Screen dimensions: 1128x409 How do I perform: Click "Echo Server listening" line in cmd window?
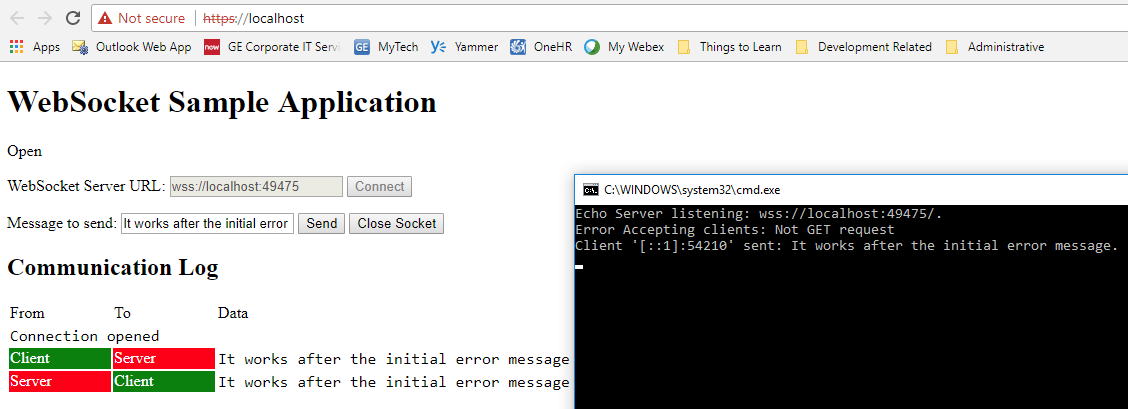click(x=759, y=214)
